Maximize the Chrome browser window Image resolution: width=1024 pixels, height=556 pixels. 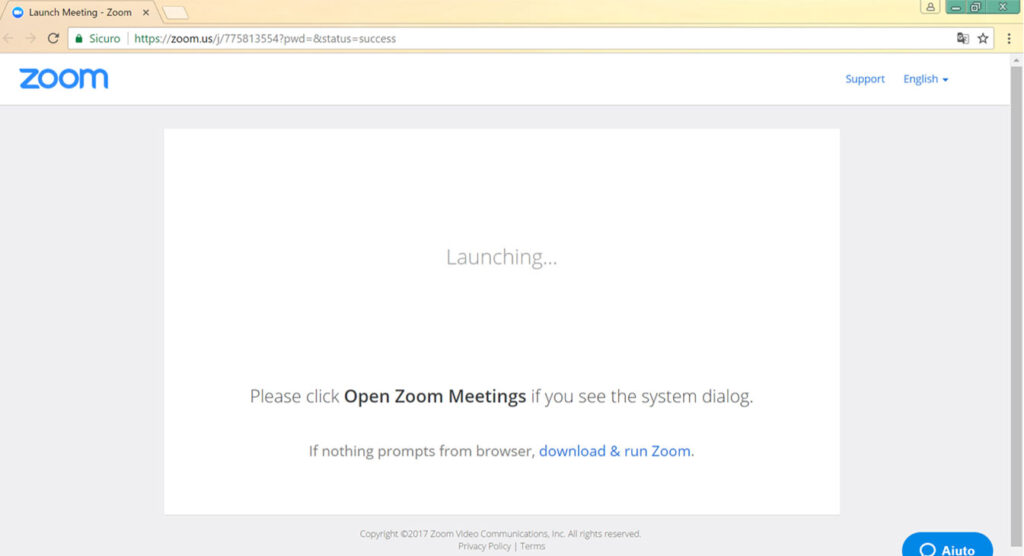tap(975, 7)
